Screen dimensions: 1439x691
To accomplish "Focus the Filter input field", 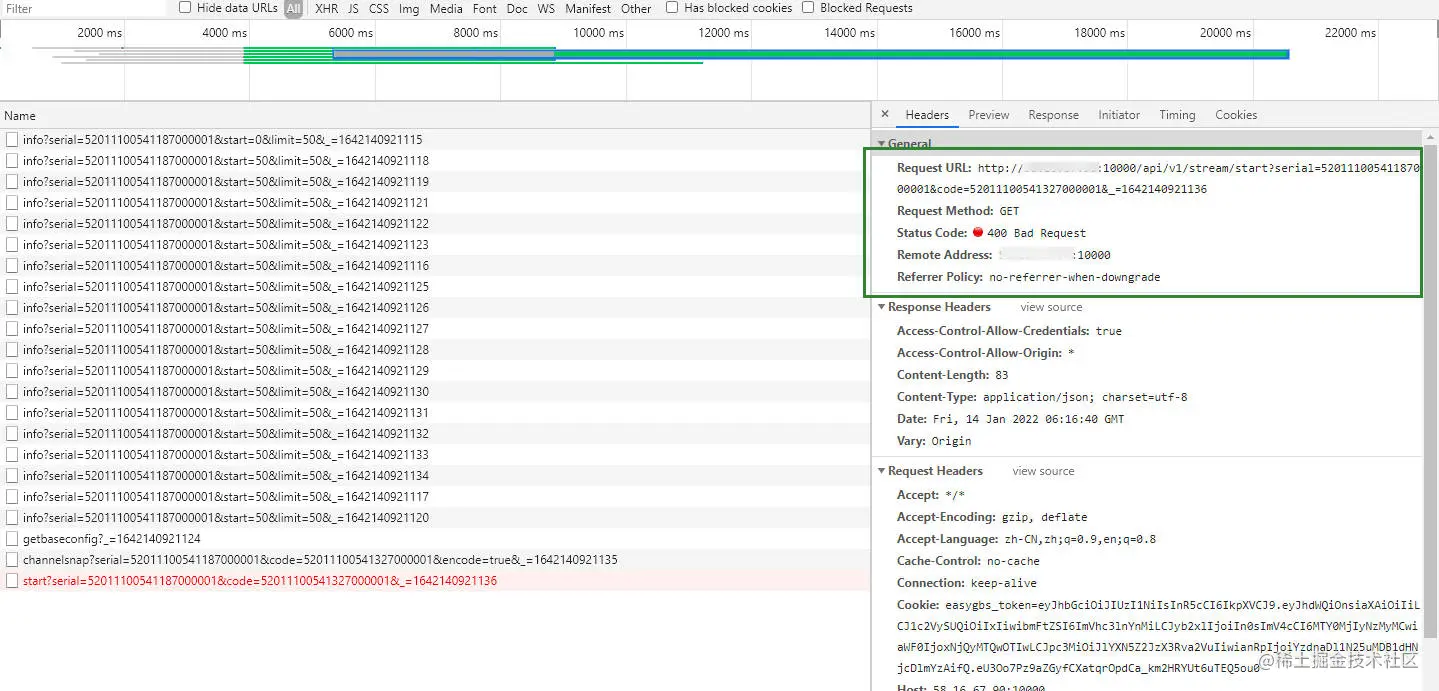I will click(84, 8).
